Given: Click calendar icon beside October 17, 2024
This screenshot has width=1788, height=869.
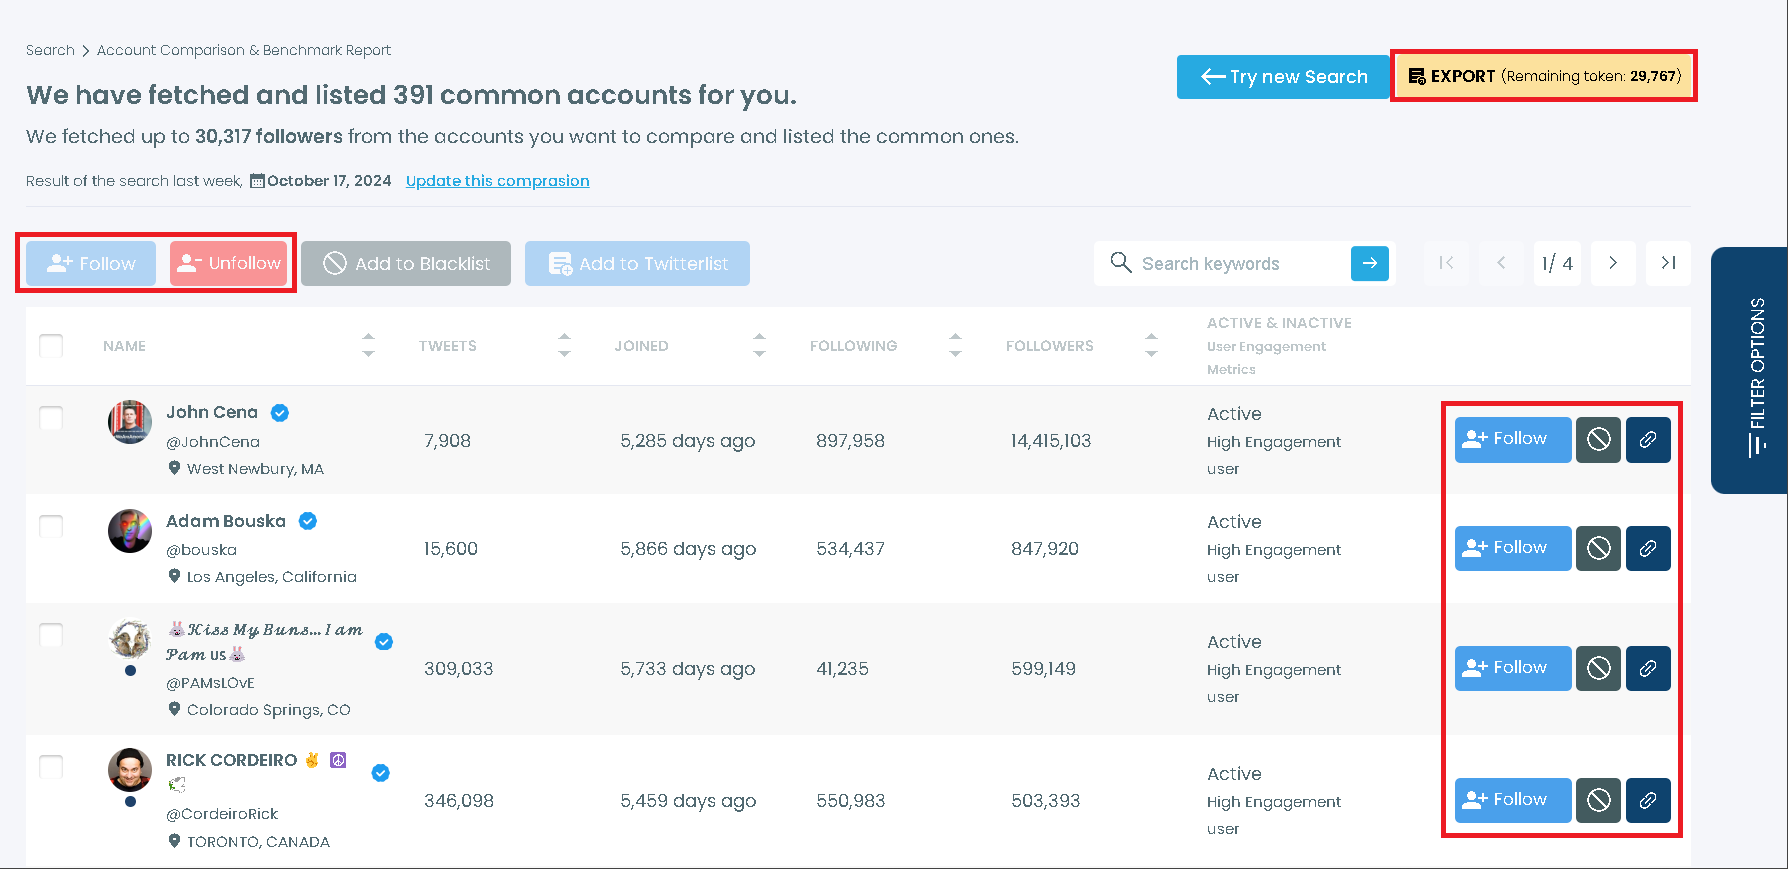Looking at the screenshot, I should (x=257, y=181).
